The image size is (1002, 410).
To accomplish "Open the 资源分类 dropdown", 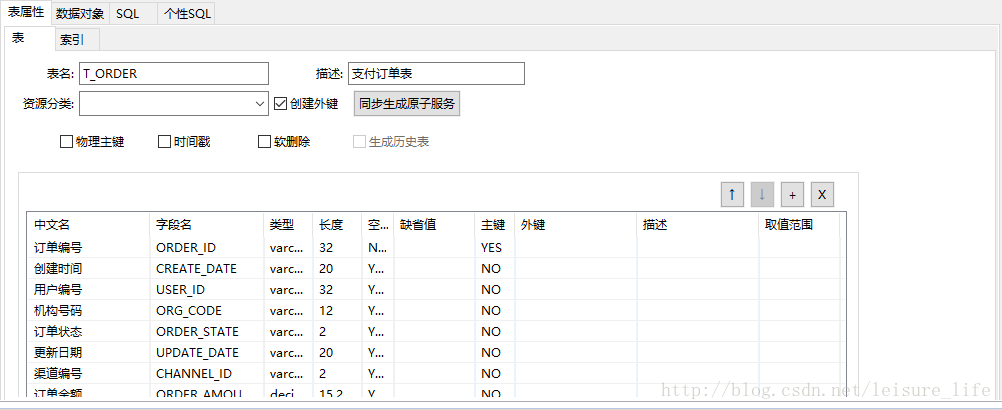I will click(174, 103).
